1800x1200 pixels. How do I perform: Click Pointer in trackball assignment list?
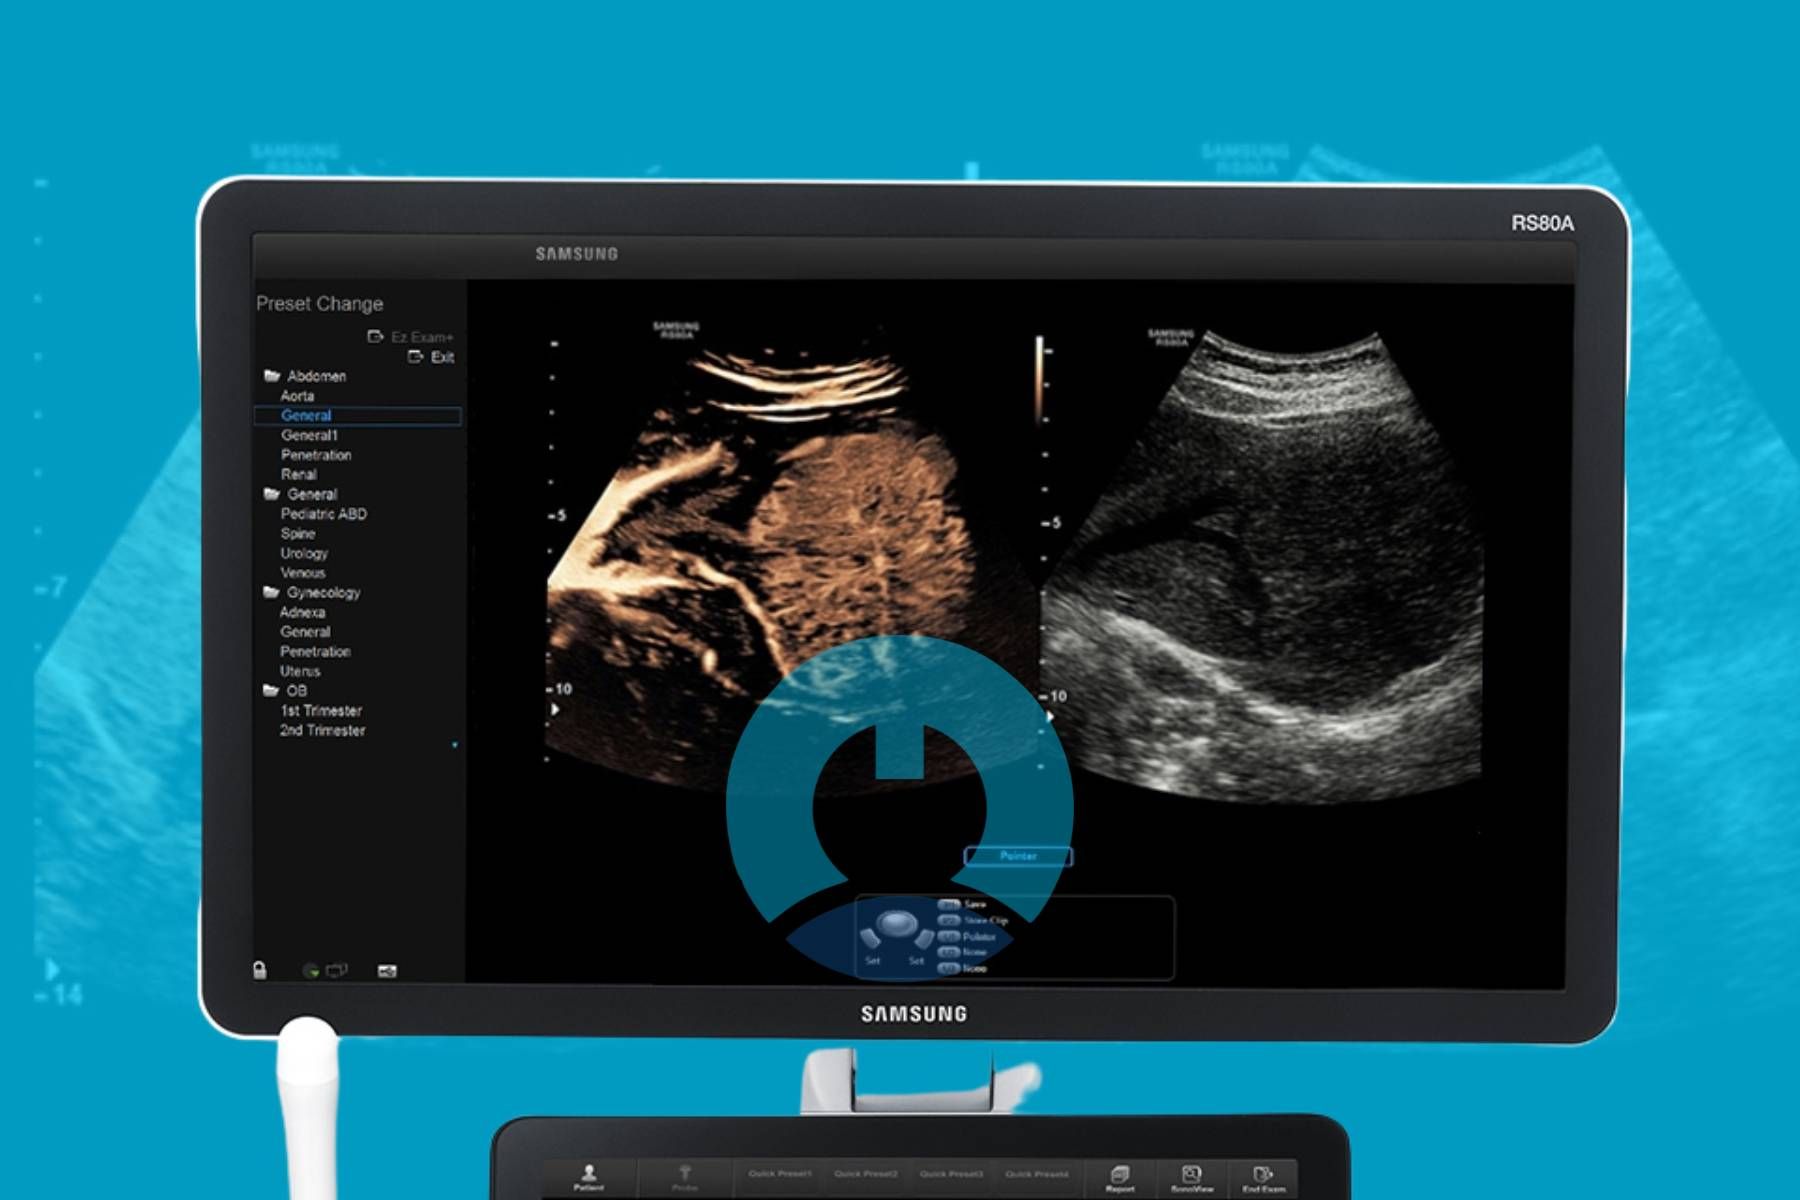967,937
